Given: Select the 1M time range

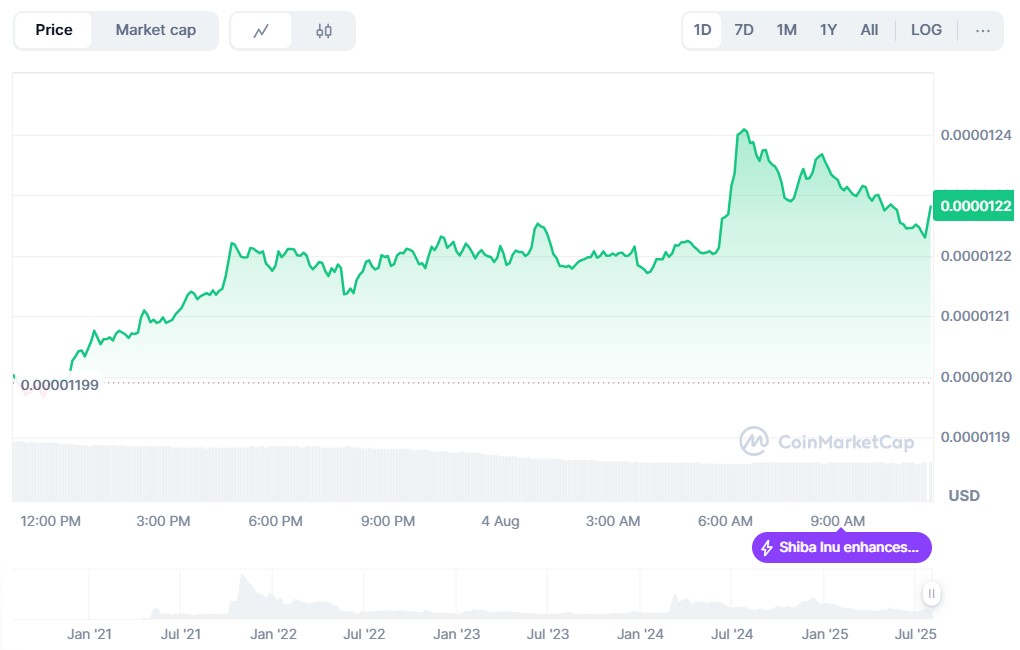Looking at the screenshot, I should 786,30.
